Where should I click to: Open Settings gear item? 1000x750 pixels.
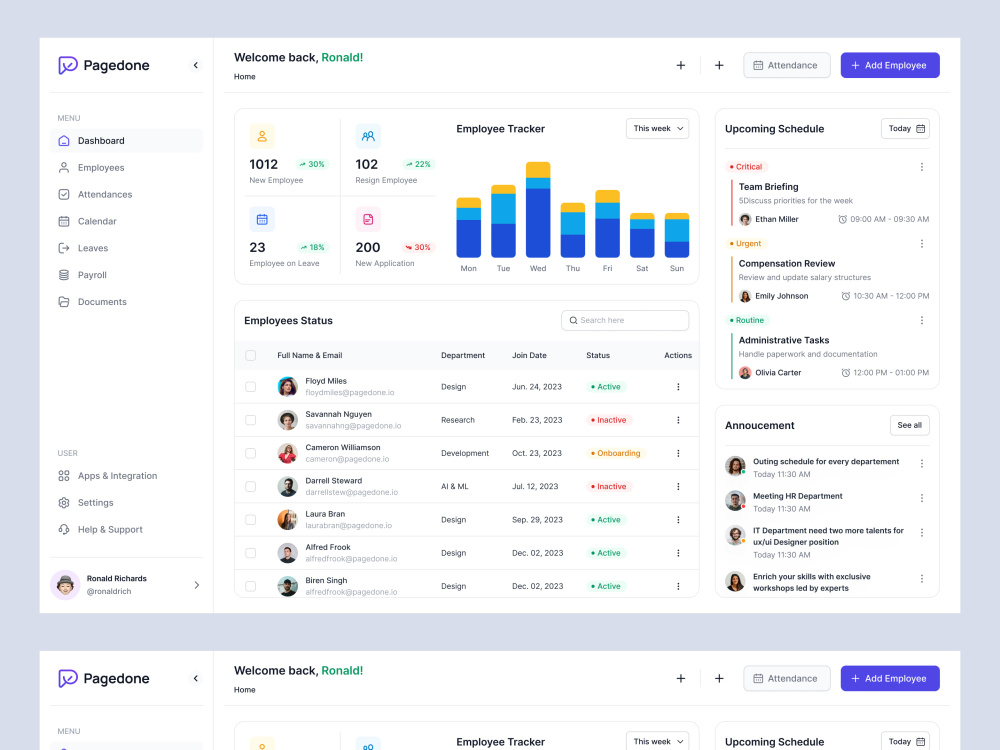tap(126, 503)
